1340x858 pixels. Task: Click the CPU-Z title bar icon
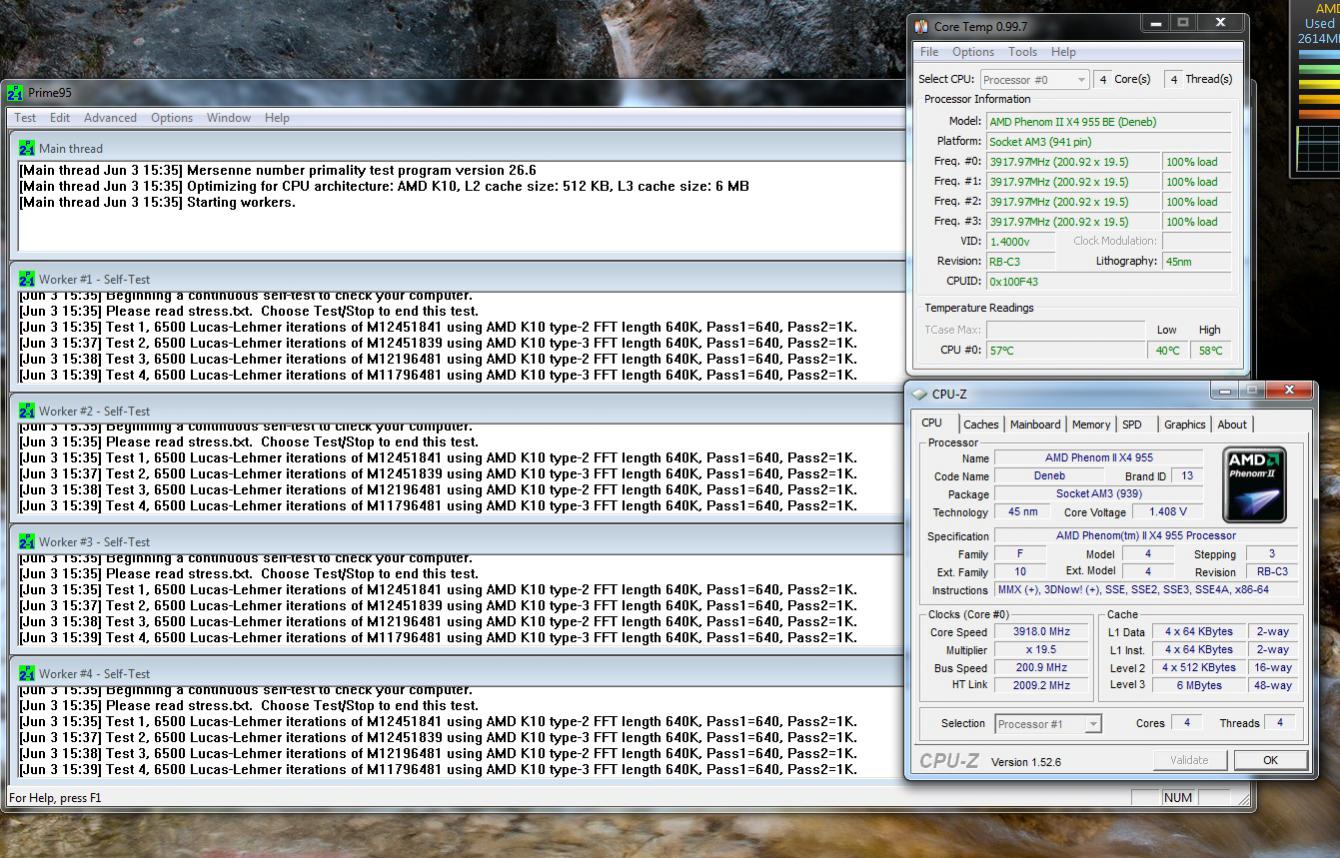tap(920, 394)
